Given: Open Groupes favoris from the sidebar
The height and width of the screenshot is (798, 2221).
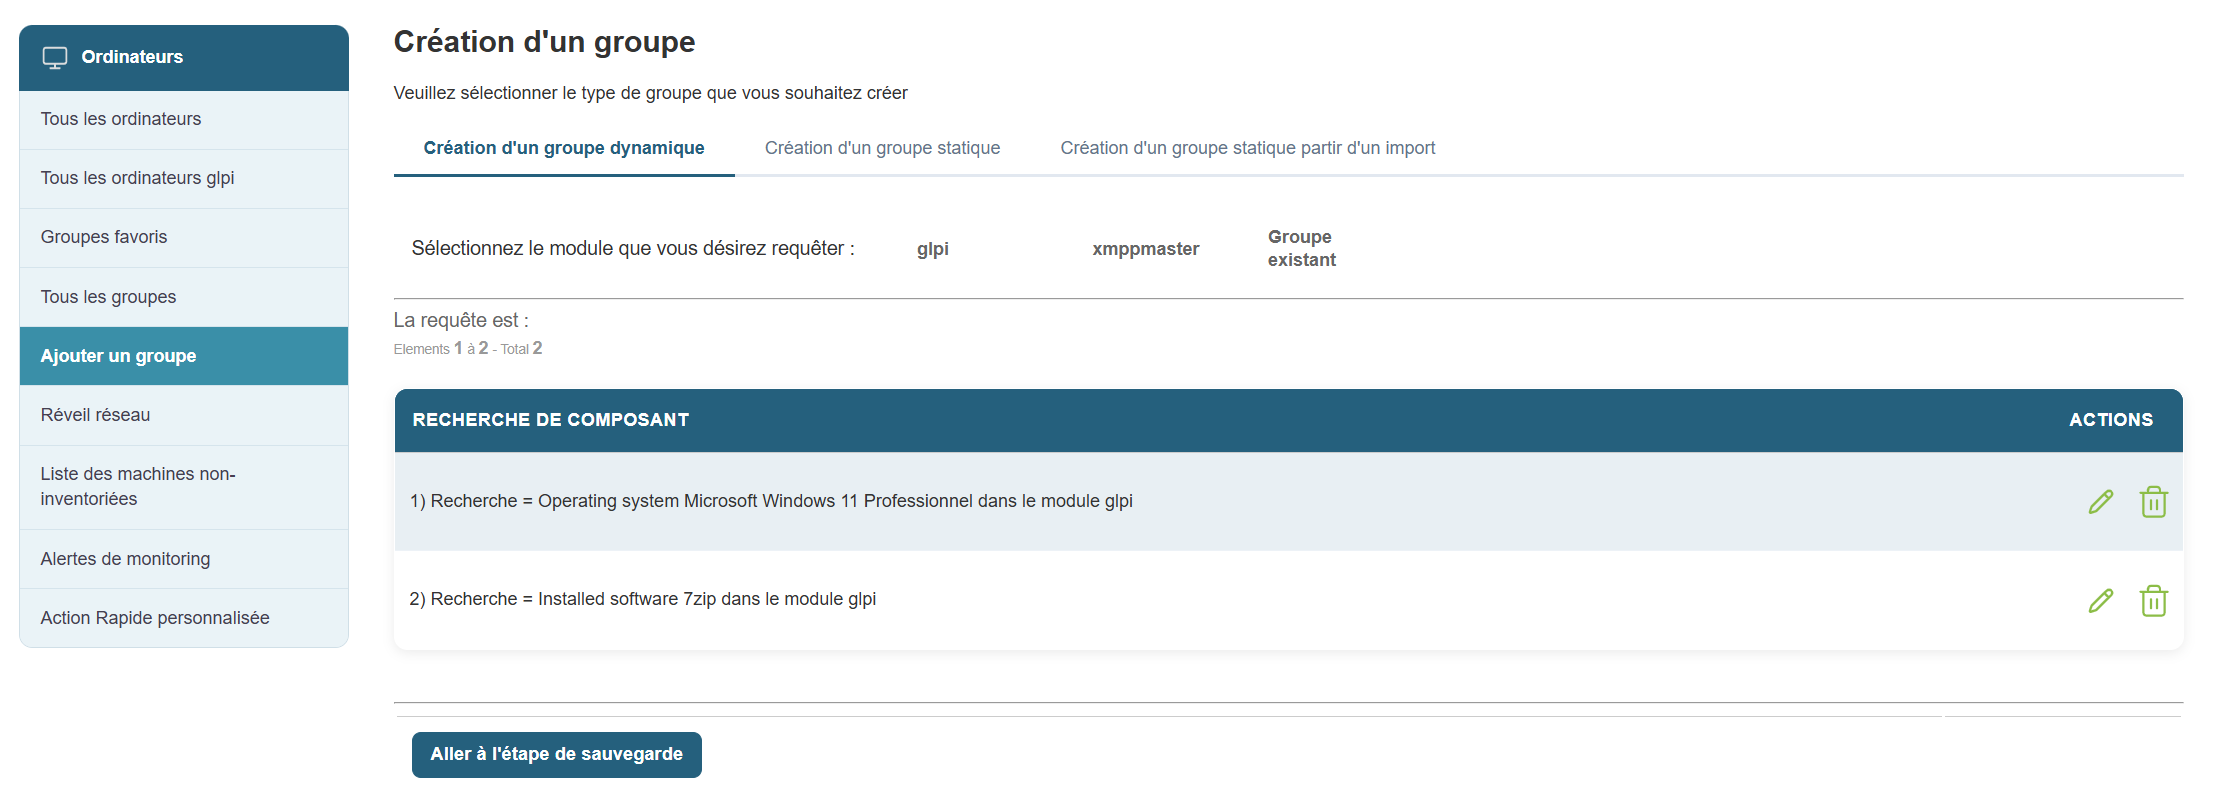Looking at the screenshot, I should click(104, 237).
